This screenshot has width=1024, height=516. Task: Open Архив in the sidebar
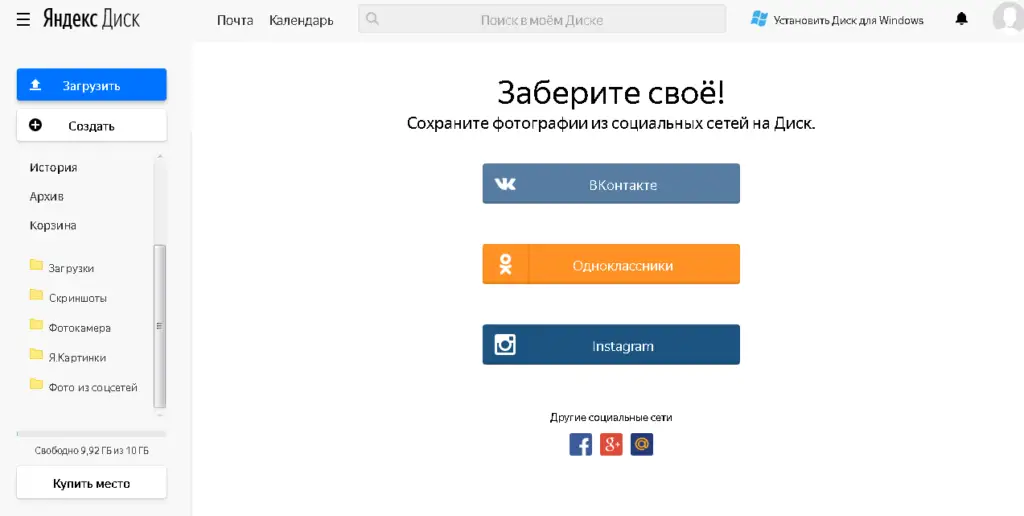[46, 197]
